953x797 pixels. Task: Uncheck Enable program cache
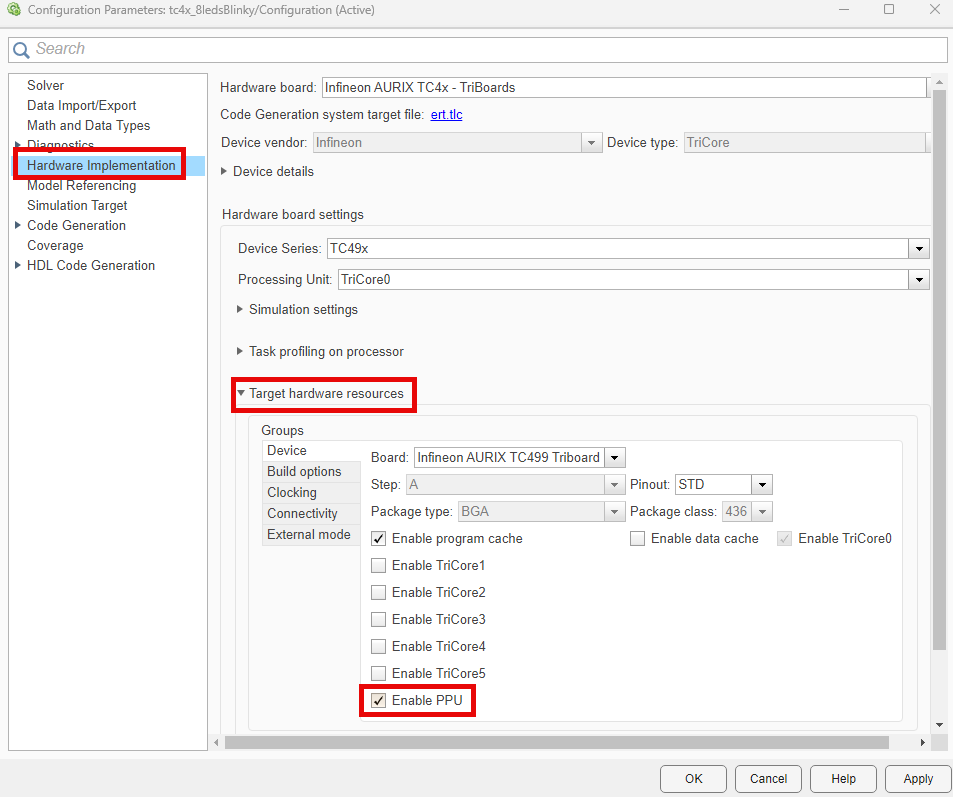coord(378,538)
